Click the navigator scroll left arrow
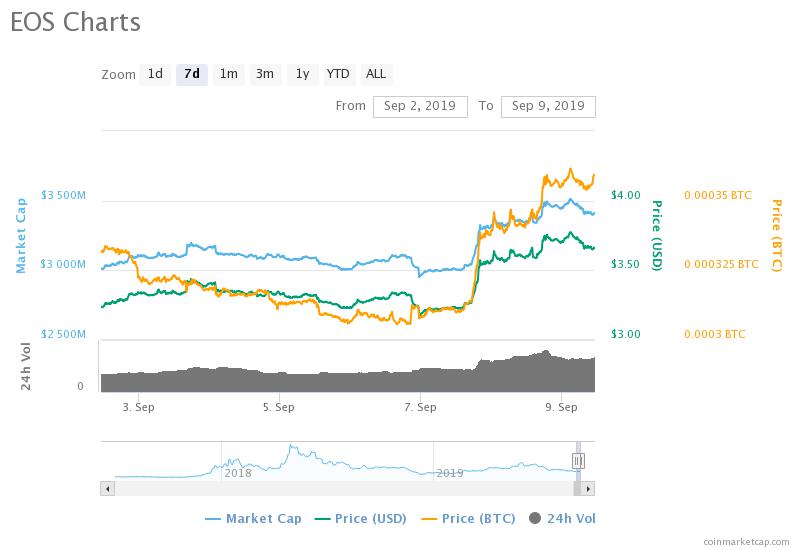Image resolution: width=800 pixels, height=550 pixels. [x=107, y=489]
